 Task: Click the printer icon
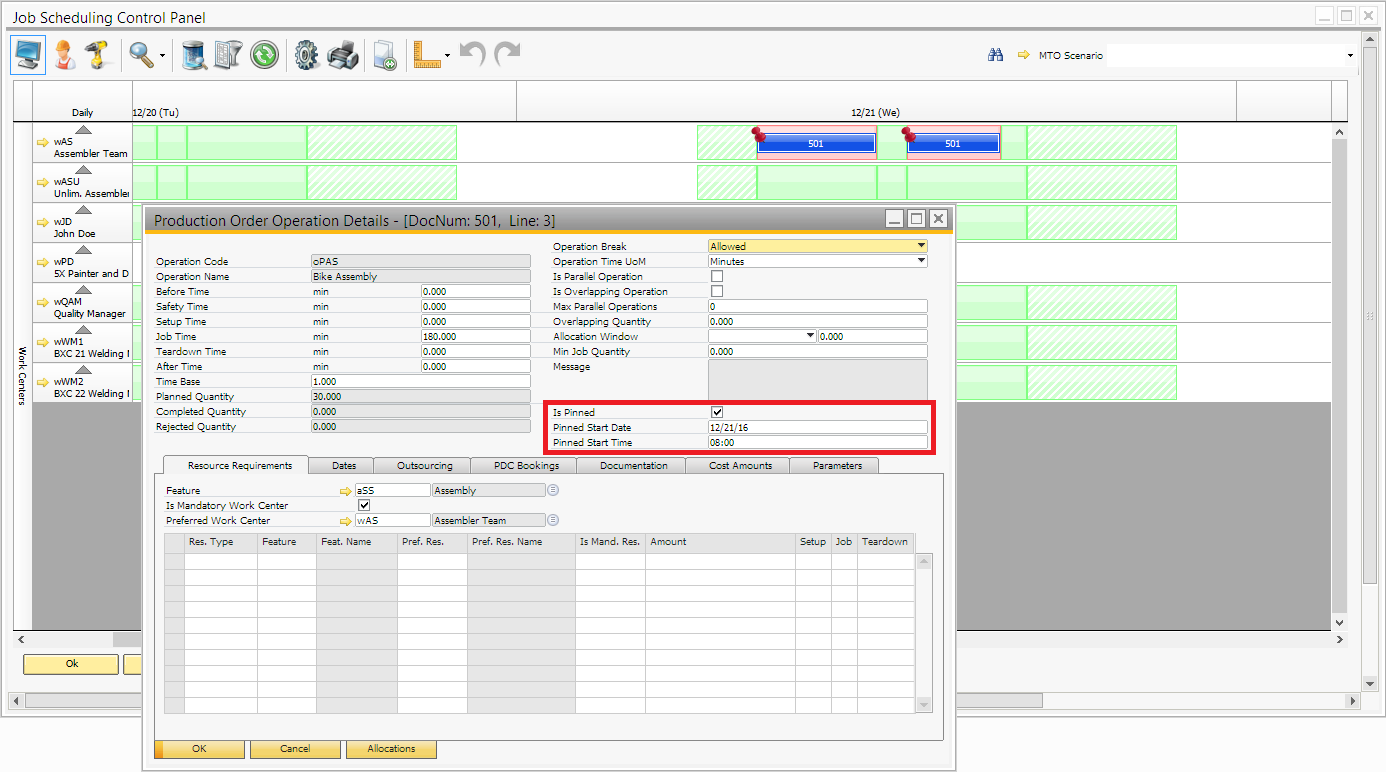click(343, 55)
